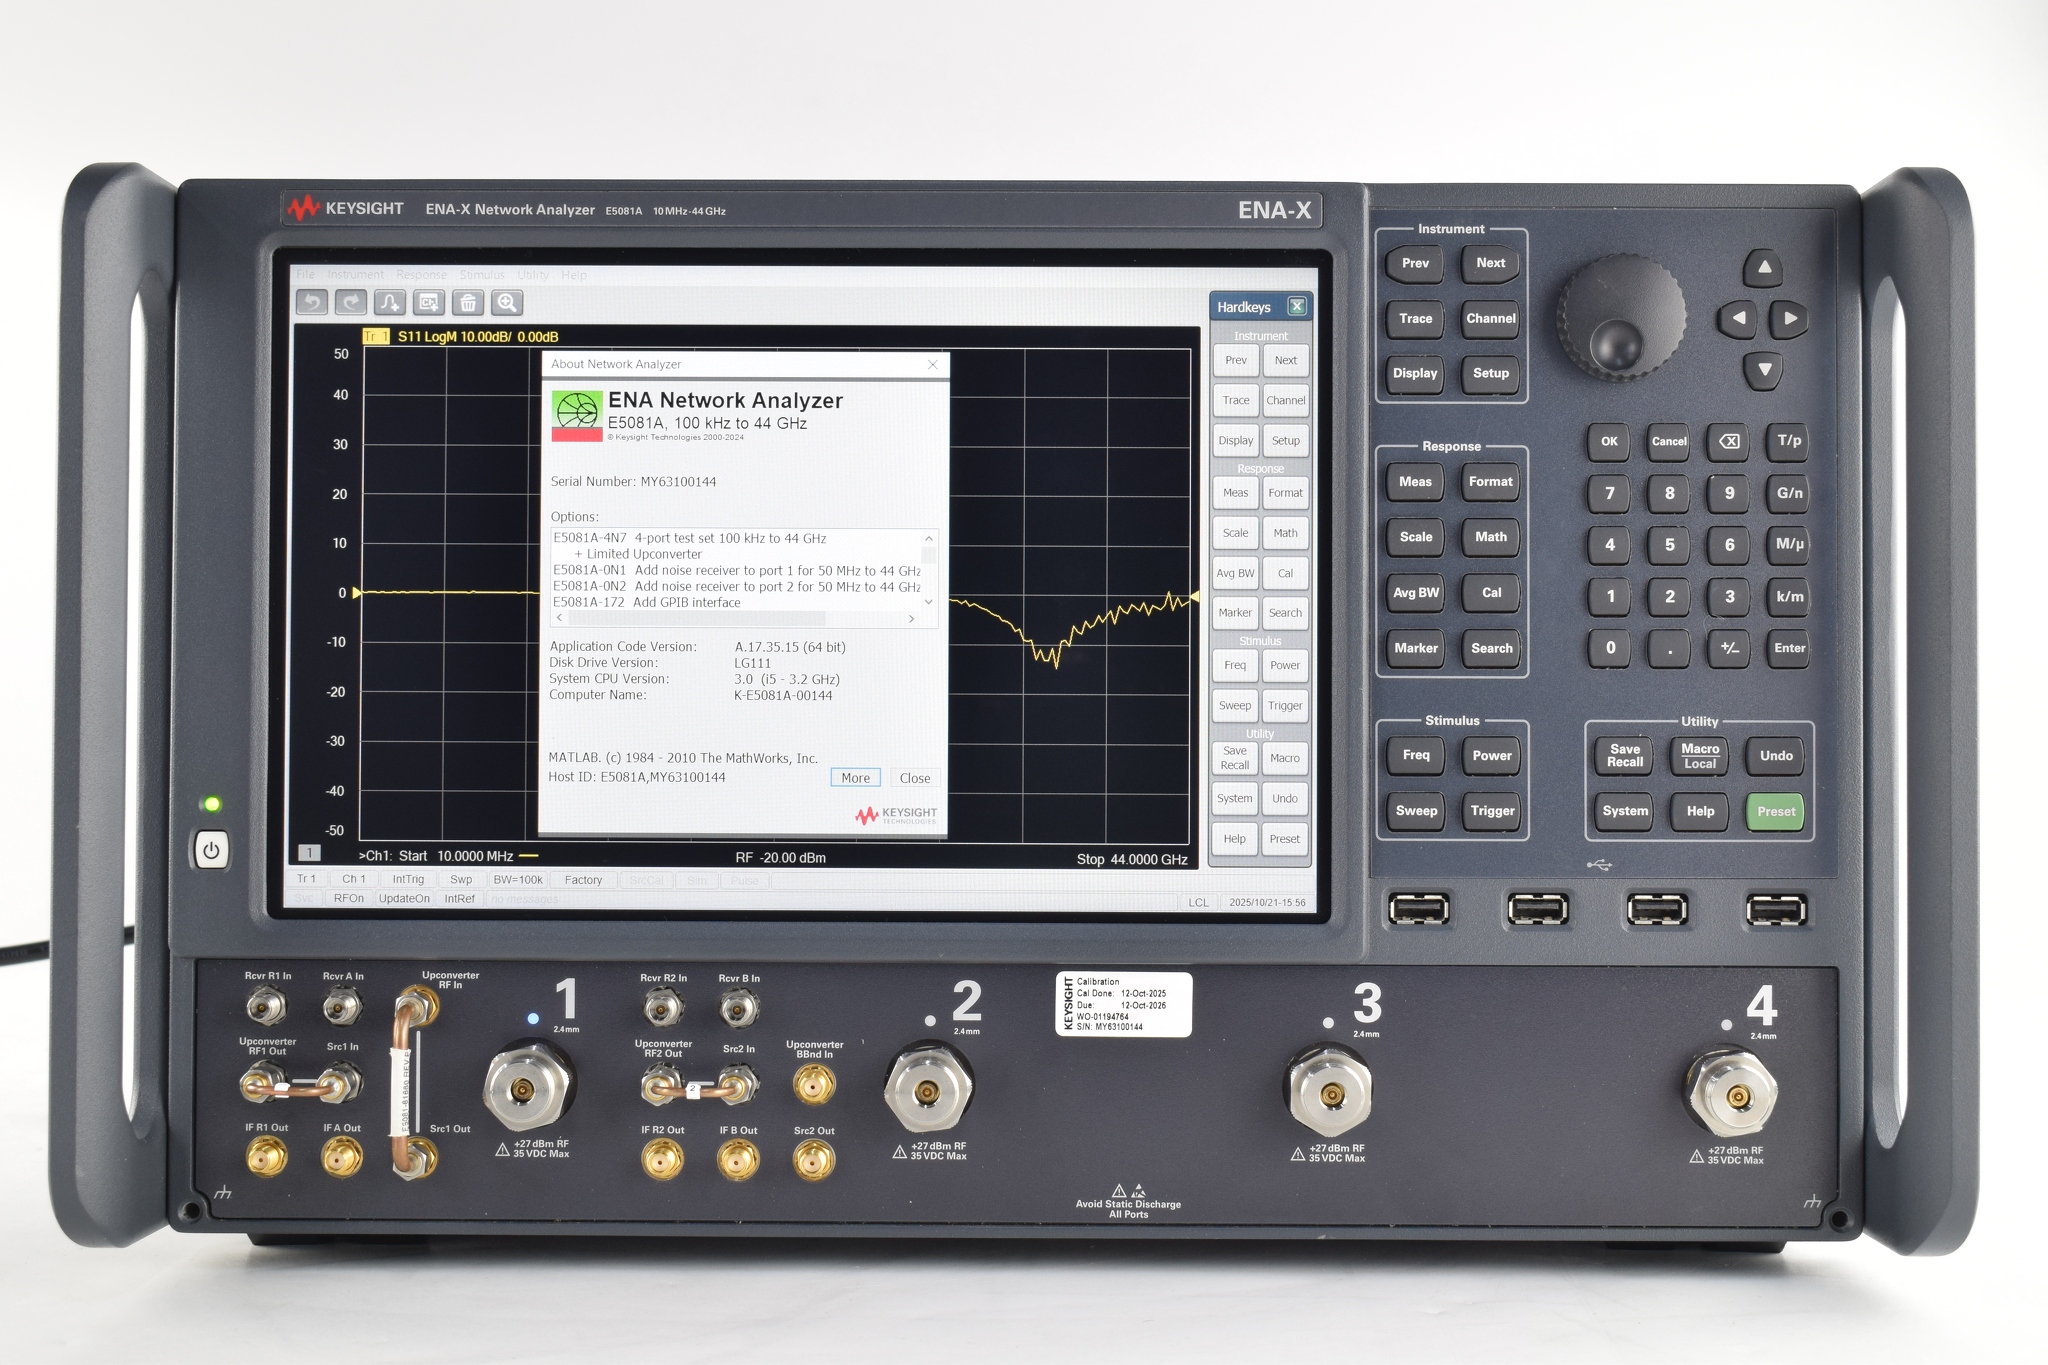Push the front-panel down arrow key
This screenshot has height=1365, width=2048.
point(1764,370)
